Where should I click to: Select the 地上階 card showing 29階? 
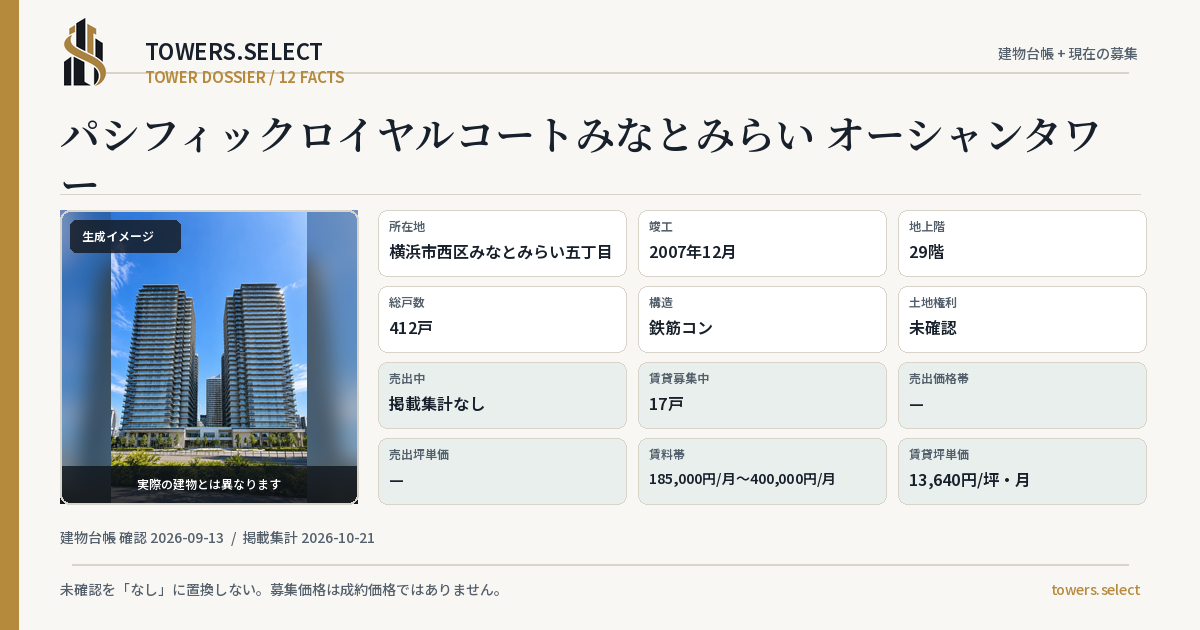pos(1022,243)
